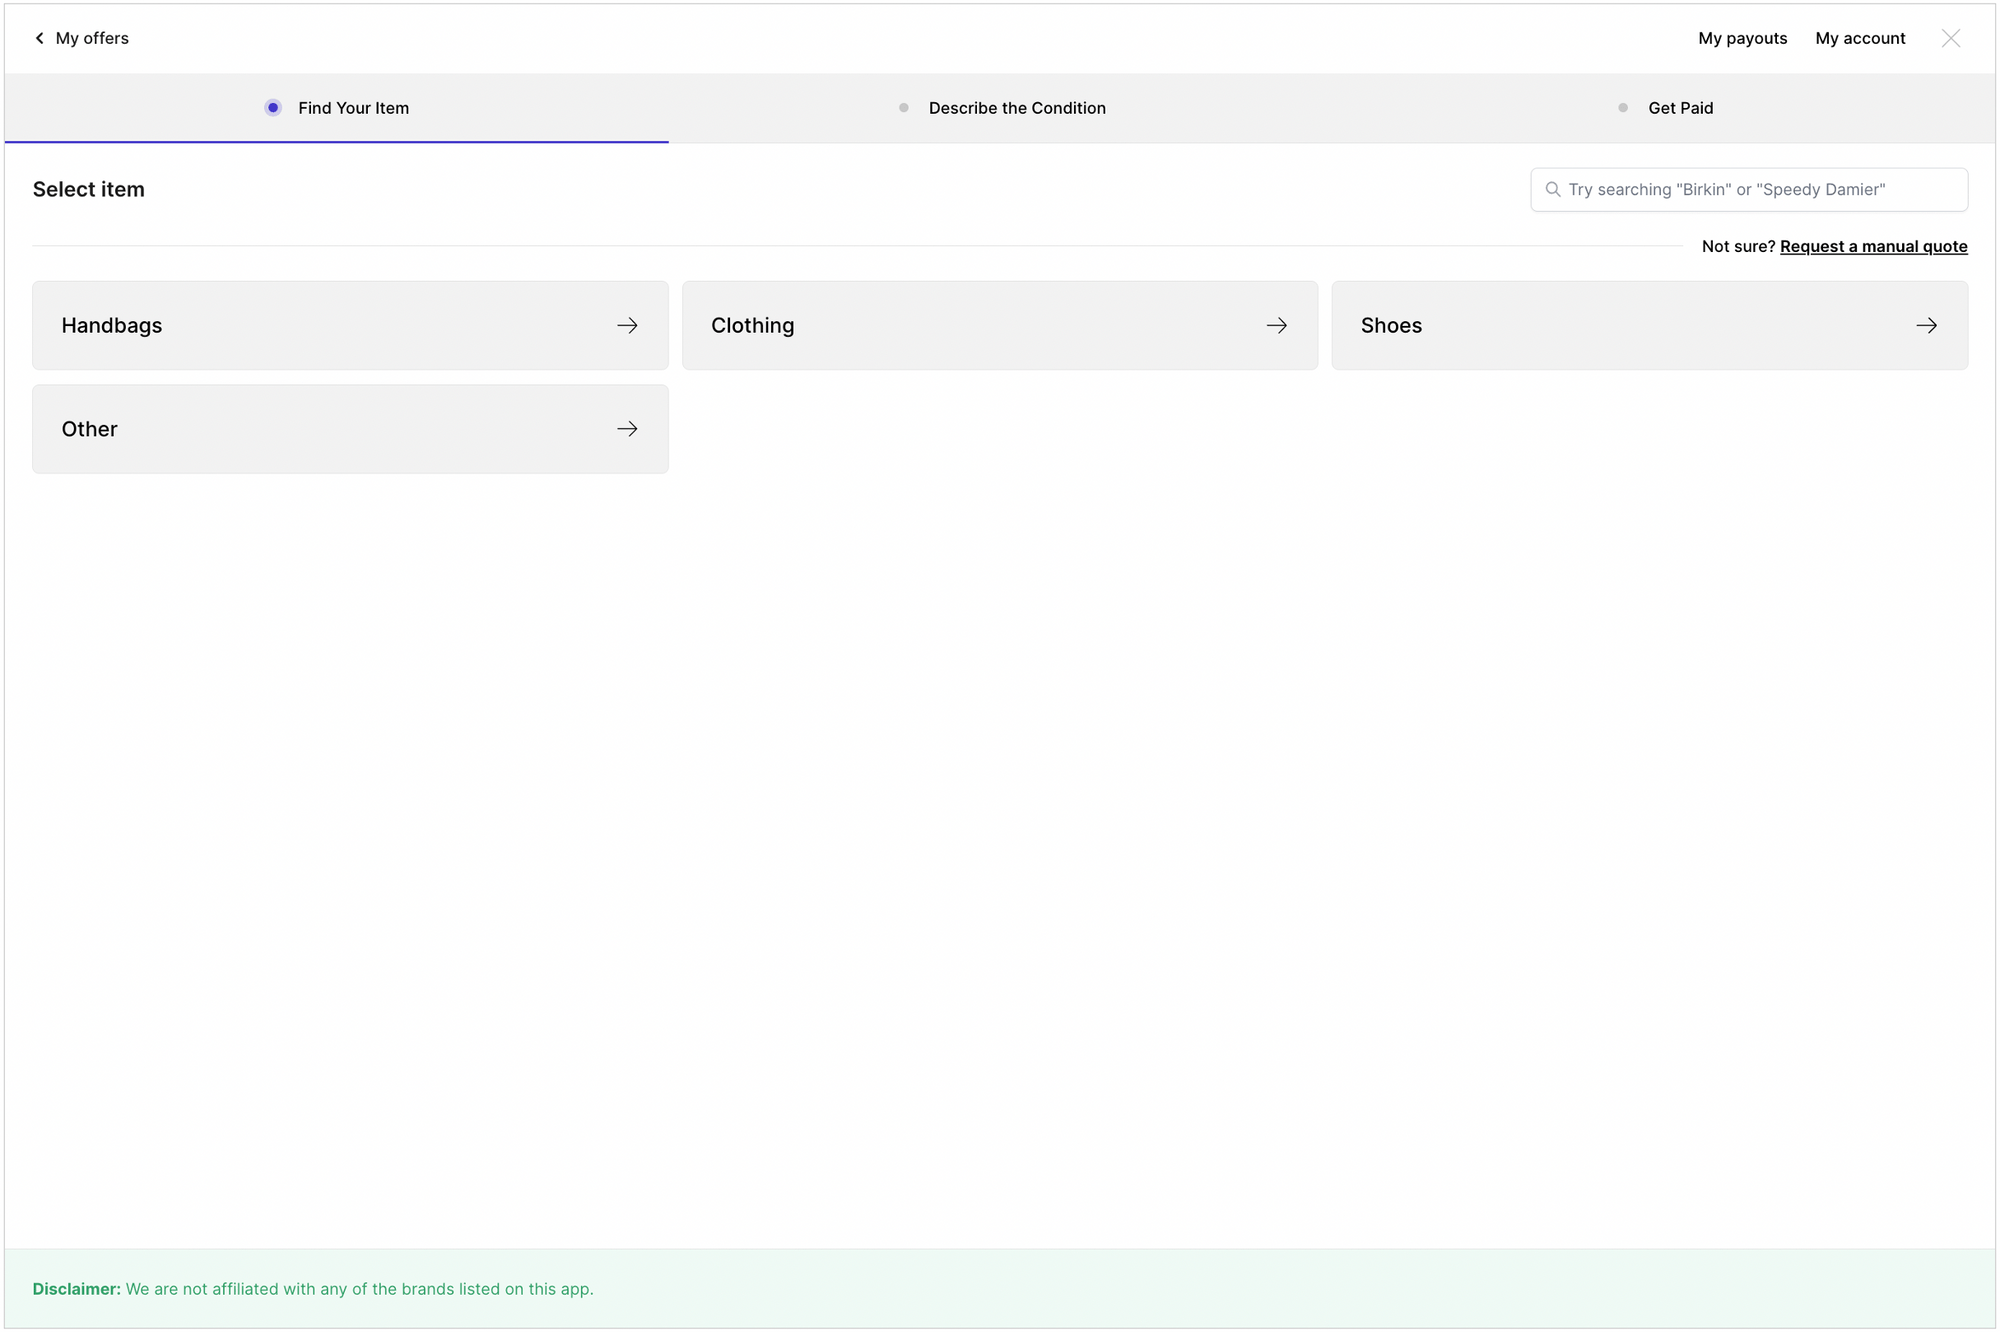Select the arrow on the Handbags card
Image resolution: width=2000 pixels, height=1332 pixels.
tap(627, 325)
